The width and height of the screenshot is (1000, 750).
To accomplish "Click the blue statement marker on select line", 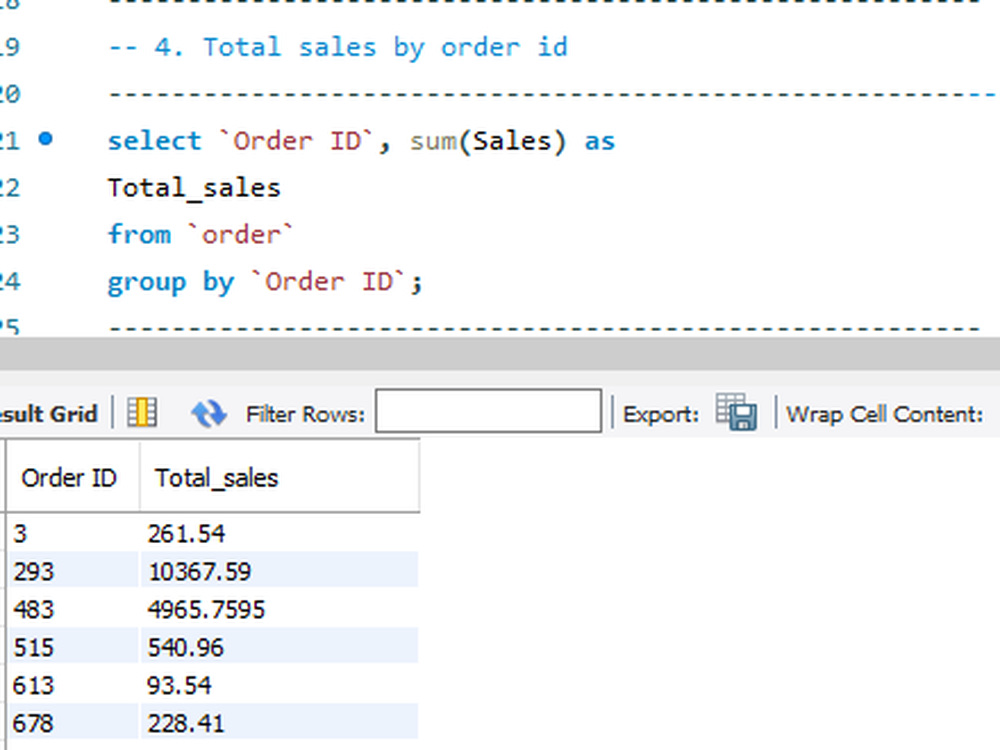I will [x=46, y=138].
